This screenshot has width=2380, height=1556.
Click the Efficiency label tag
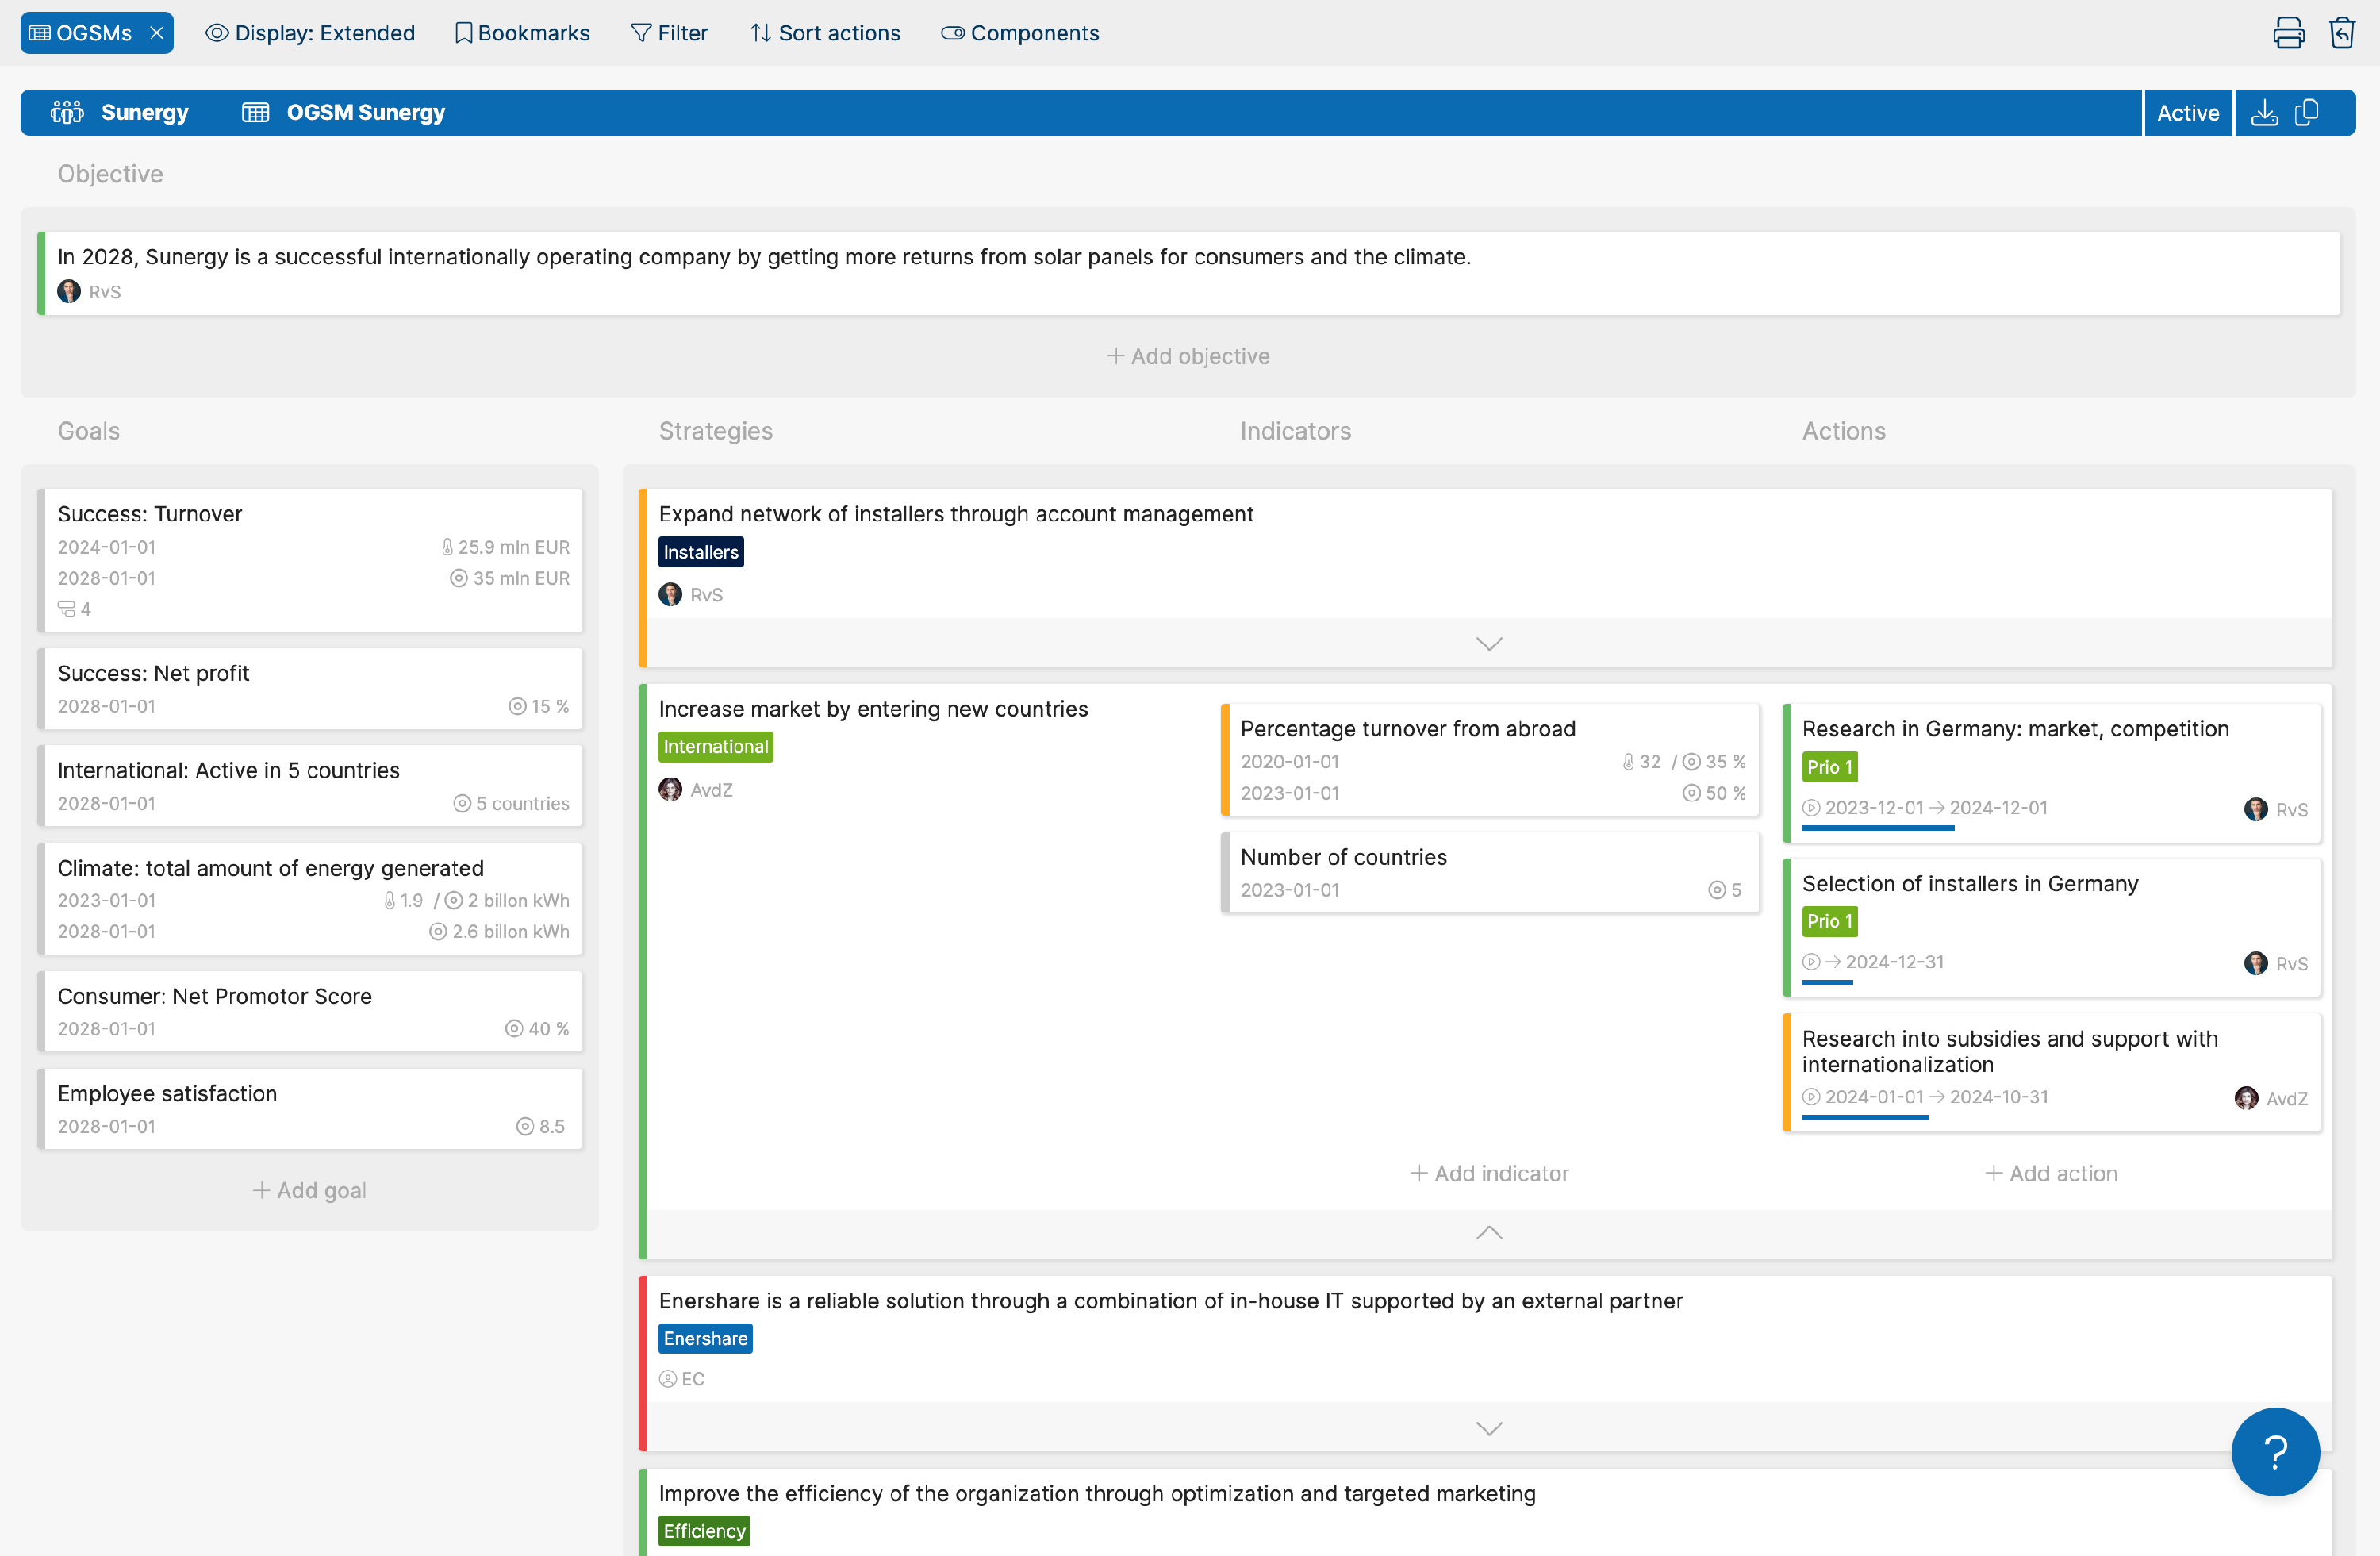(704, 1531)
